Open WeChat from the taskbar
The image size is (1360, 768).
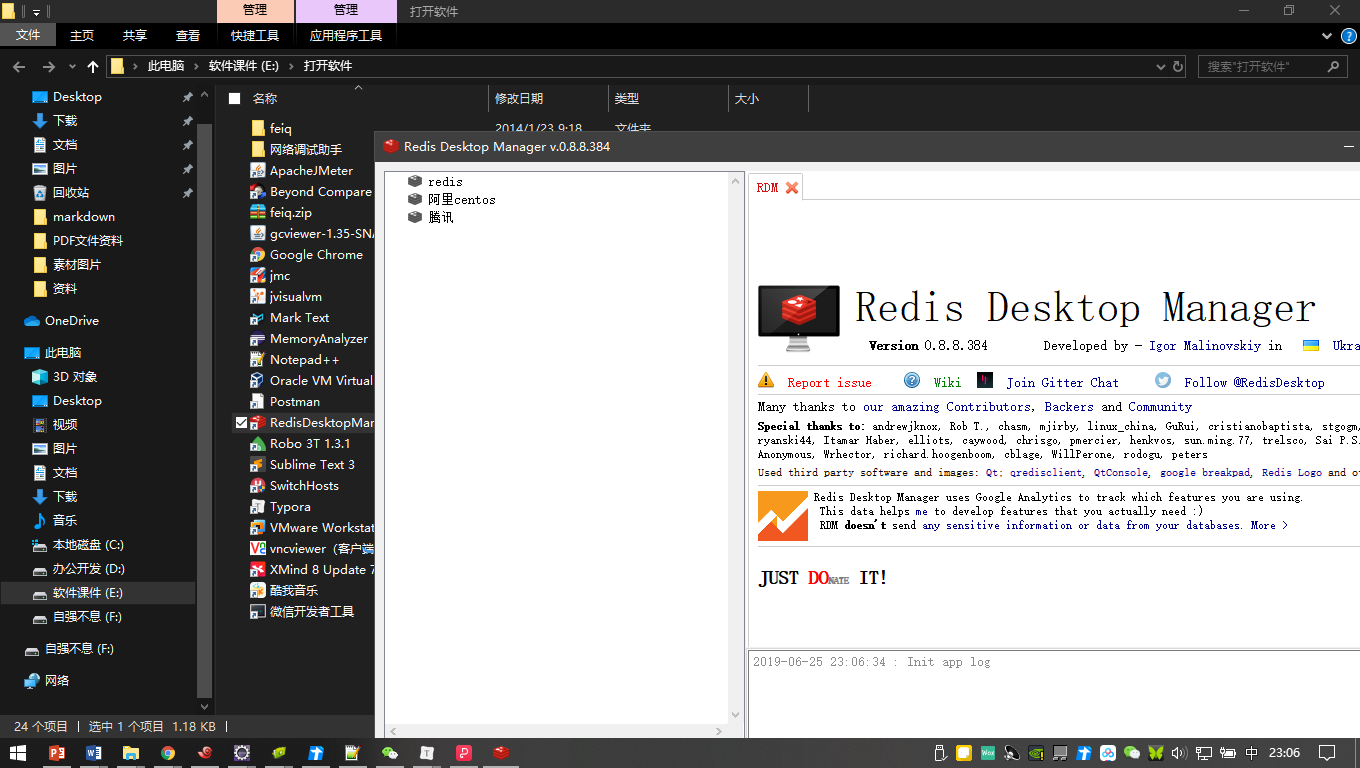[x=390, y=753]
